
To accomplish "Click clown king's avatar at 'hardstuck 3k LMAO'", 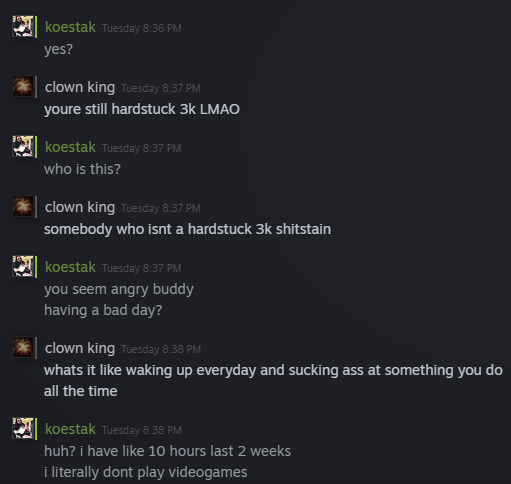I will pyautogui.click(x=23, y=86).
